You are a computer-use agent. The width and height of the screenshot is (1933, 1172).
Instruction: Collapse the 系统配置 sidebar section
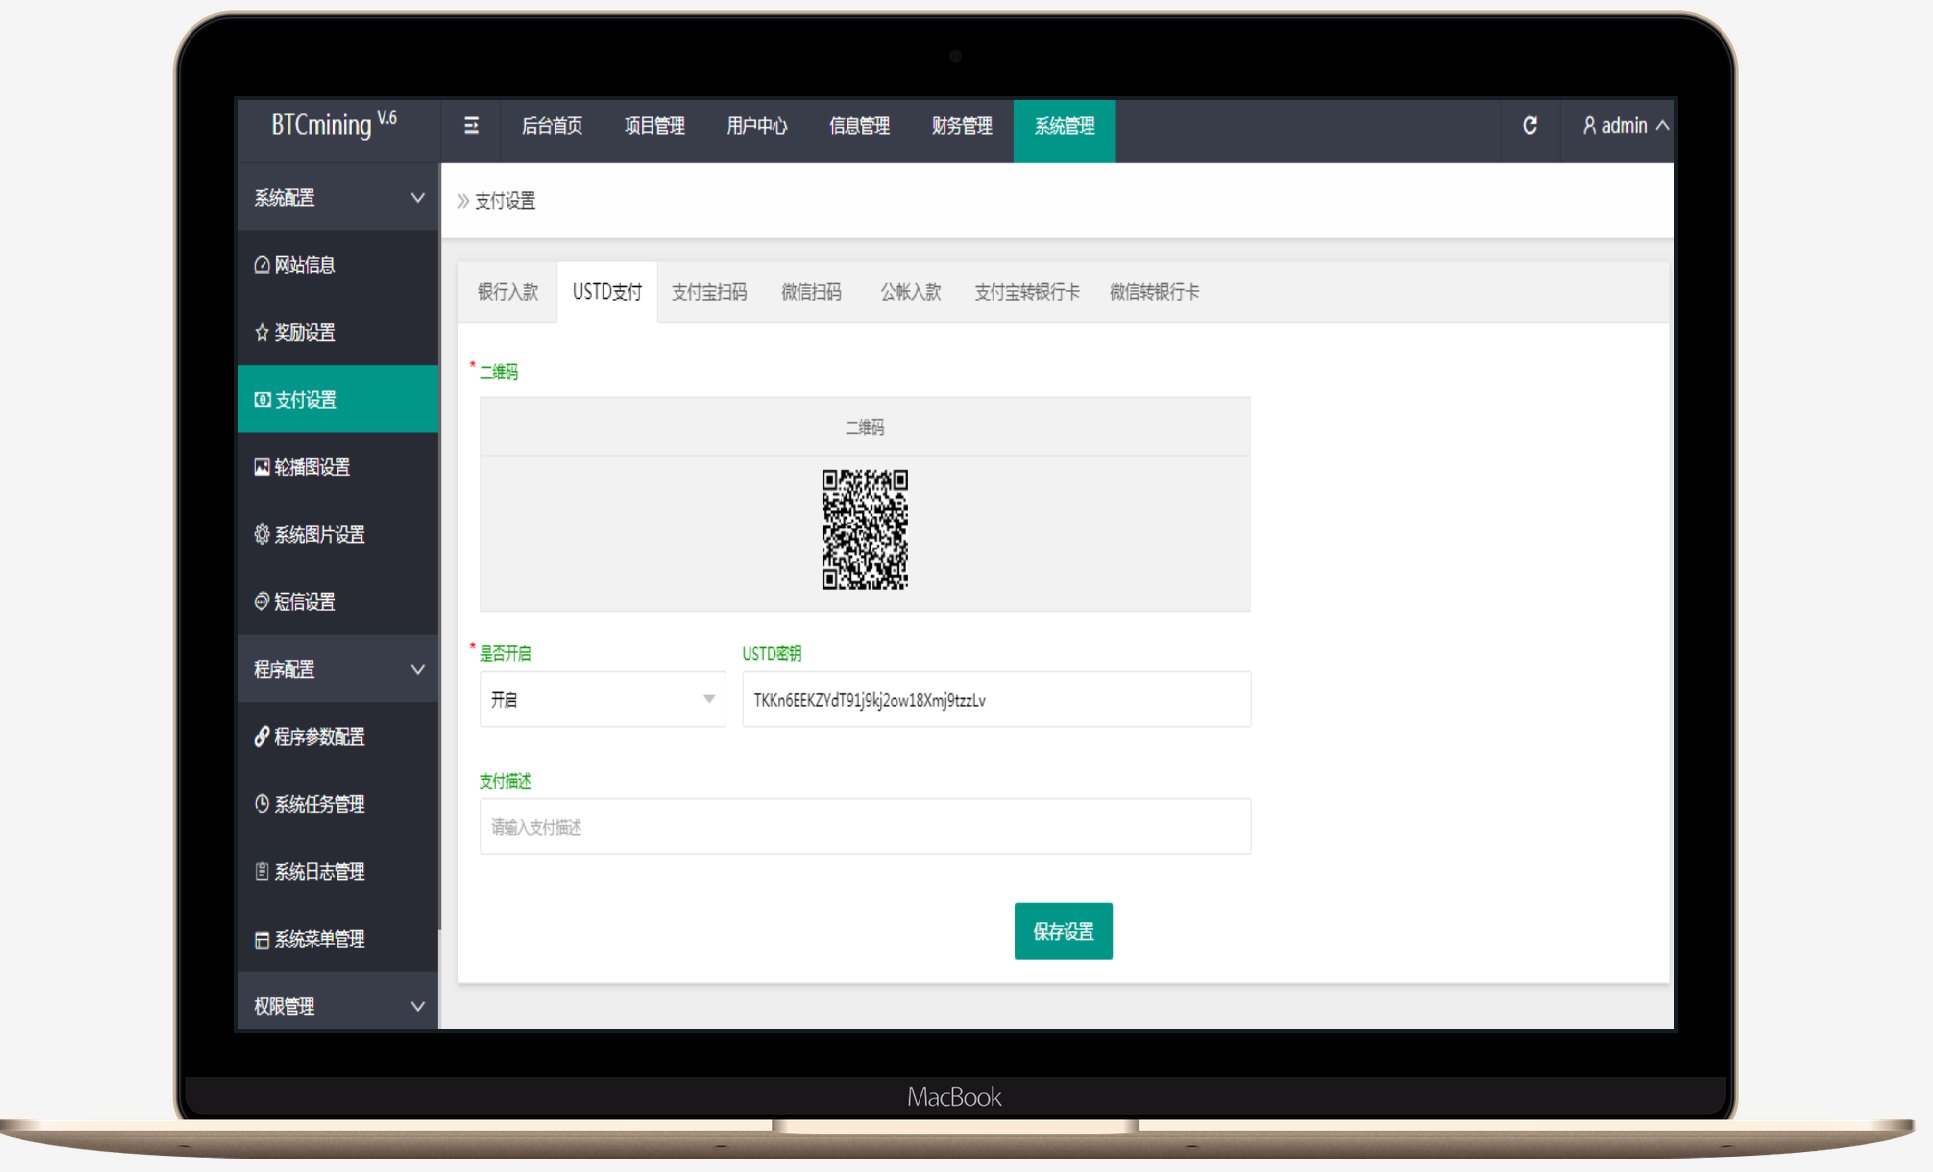click(338, 198)
